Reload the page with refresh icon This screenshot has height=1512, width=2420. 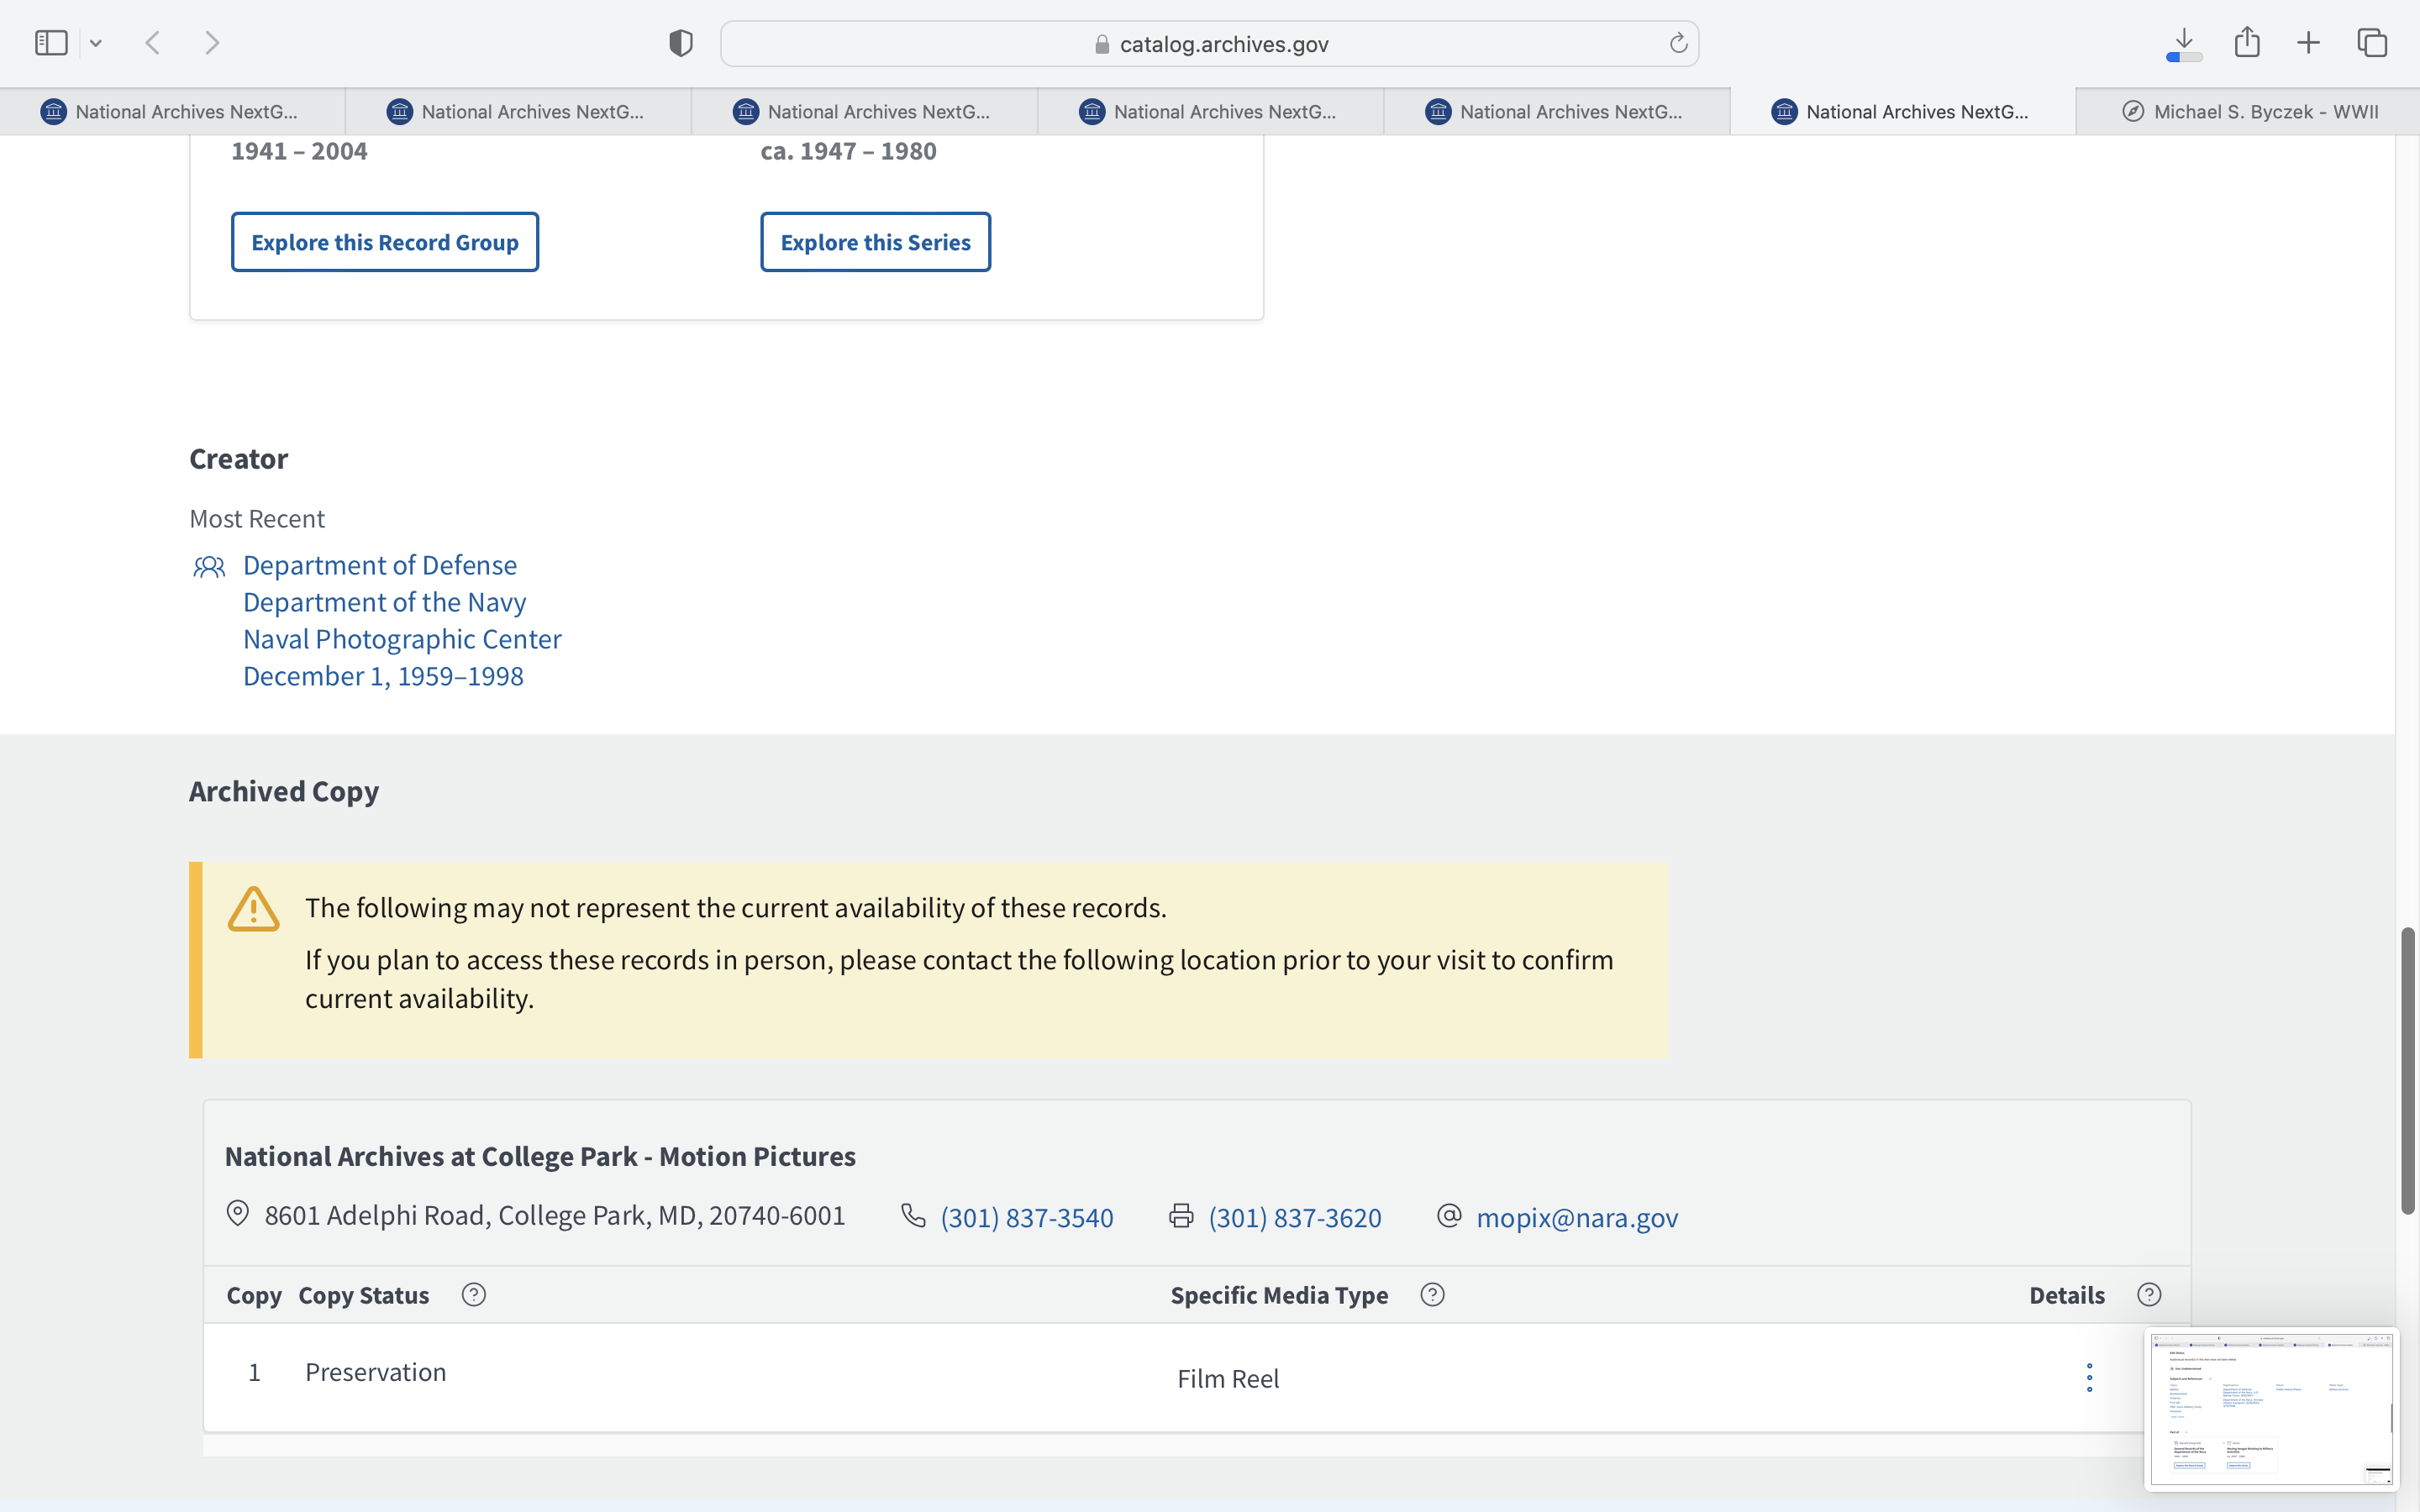(1678, 43)
